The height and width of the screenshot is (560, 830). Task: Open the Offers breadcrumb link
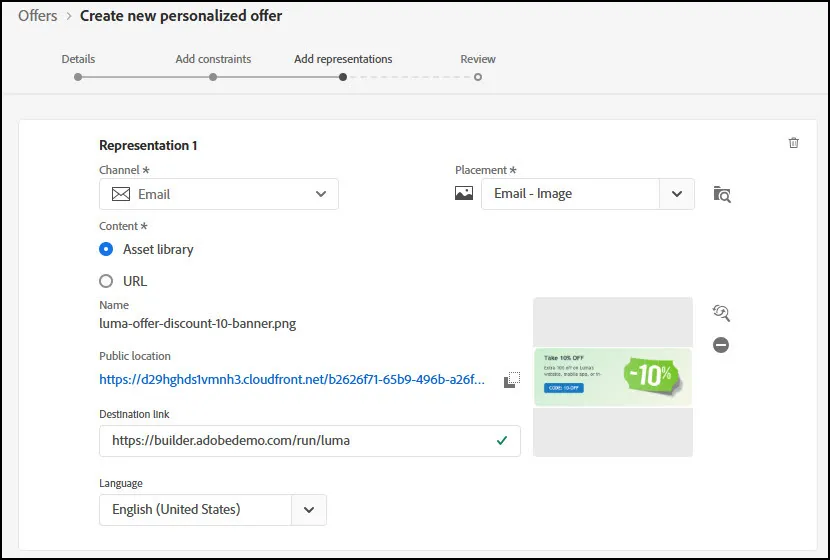pyautogui.click(x=38, y=16)
